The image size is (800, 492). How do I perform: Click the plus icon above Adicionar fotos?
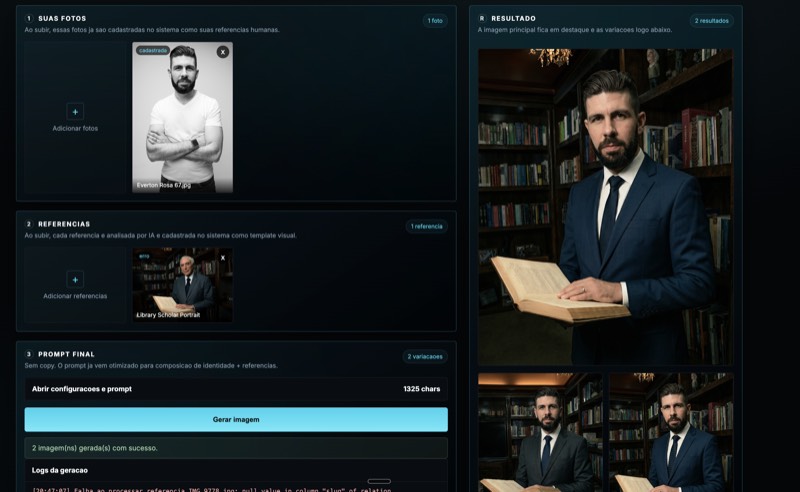tap(75, 111)
